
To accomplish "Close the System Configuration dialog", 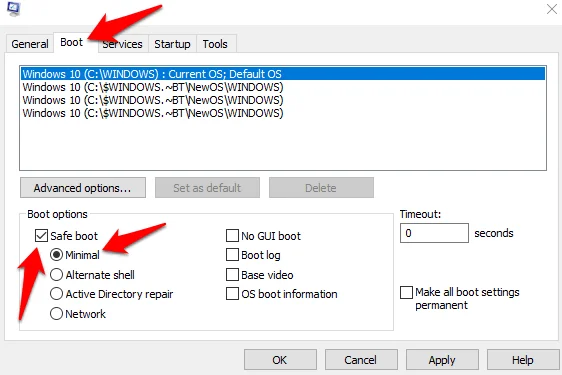I will 552,9.
